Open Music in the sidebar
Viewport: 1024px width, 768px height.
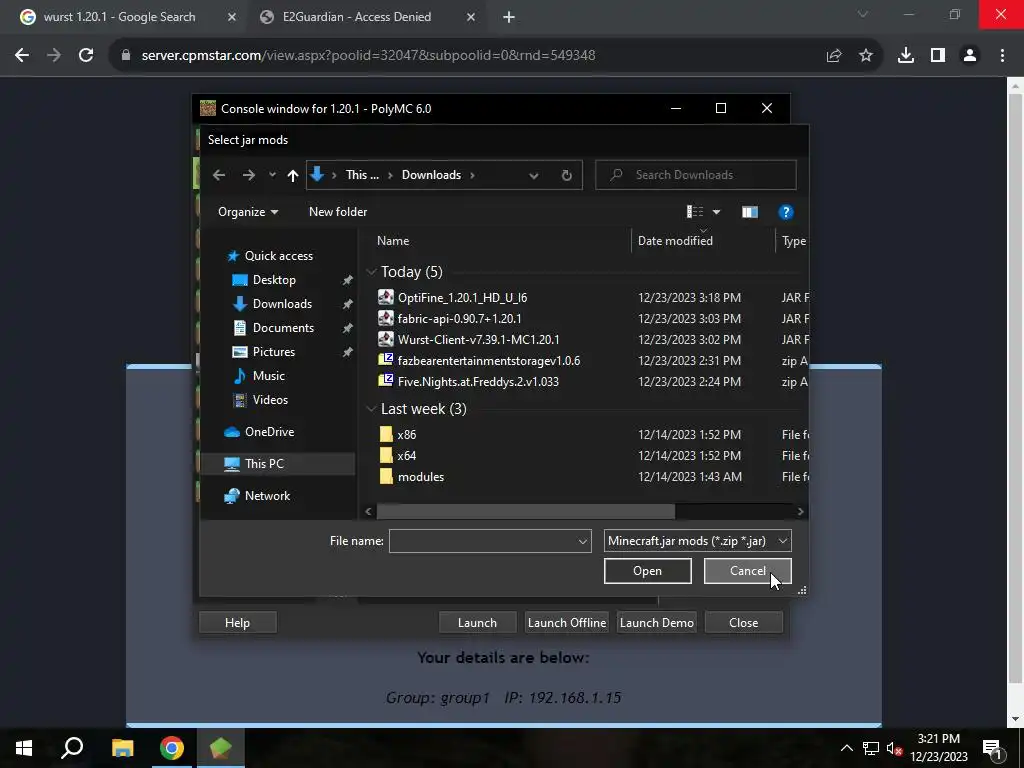tap(268, 376)
